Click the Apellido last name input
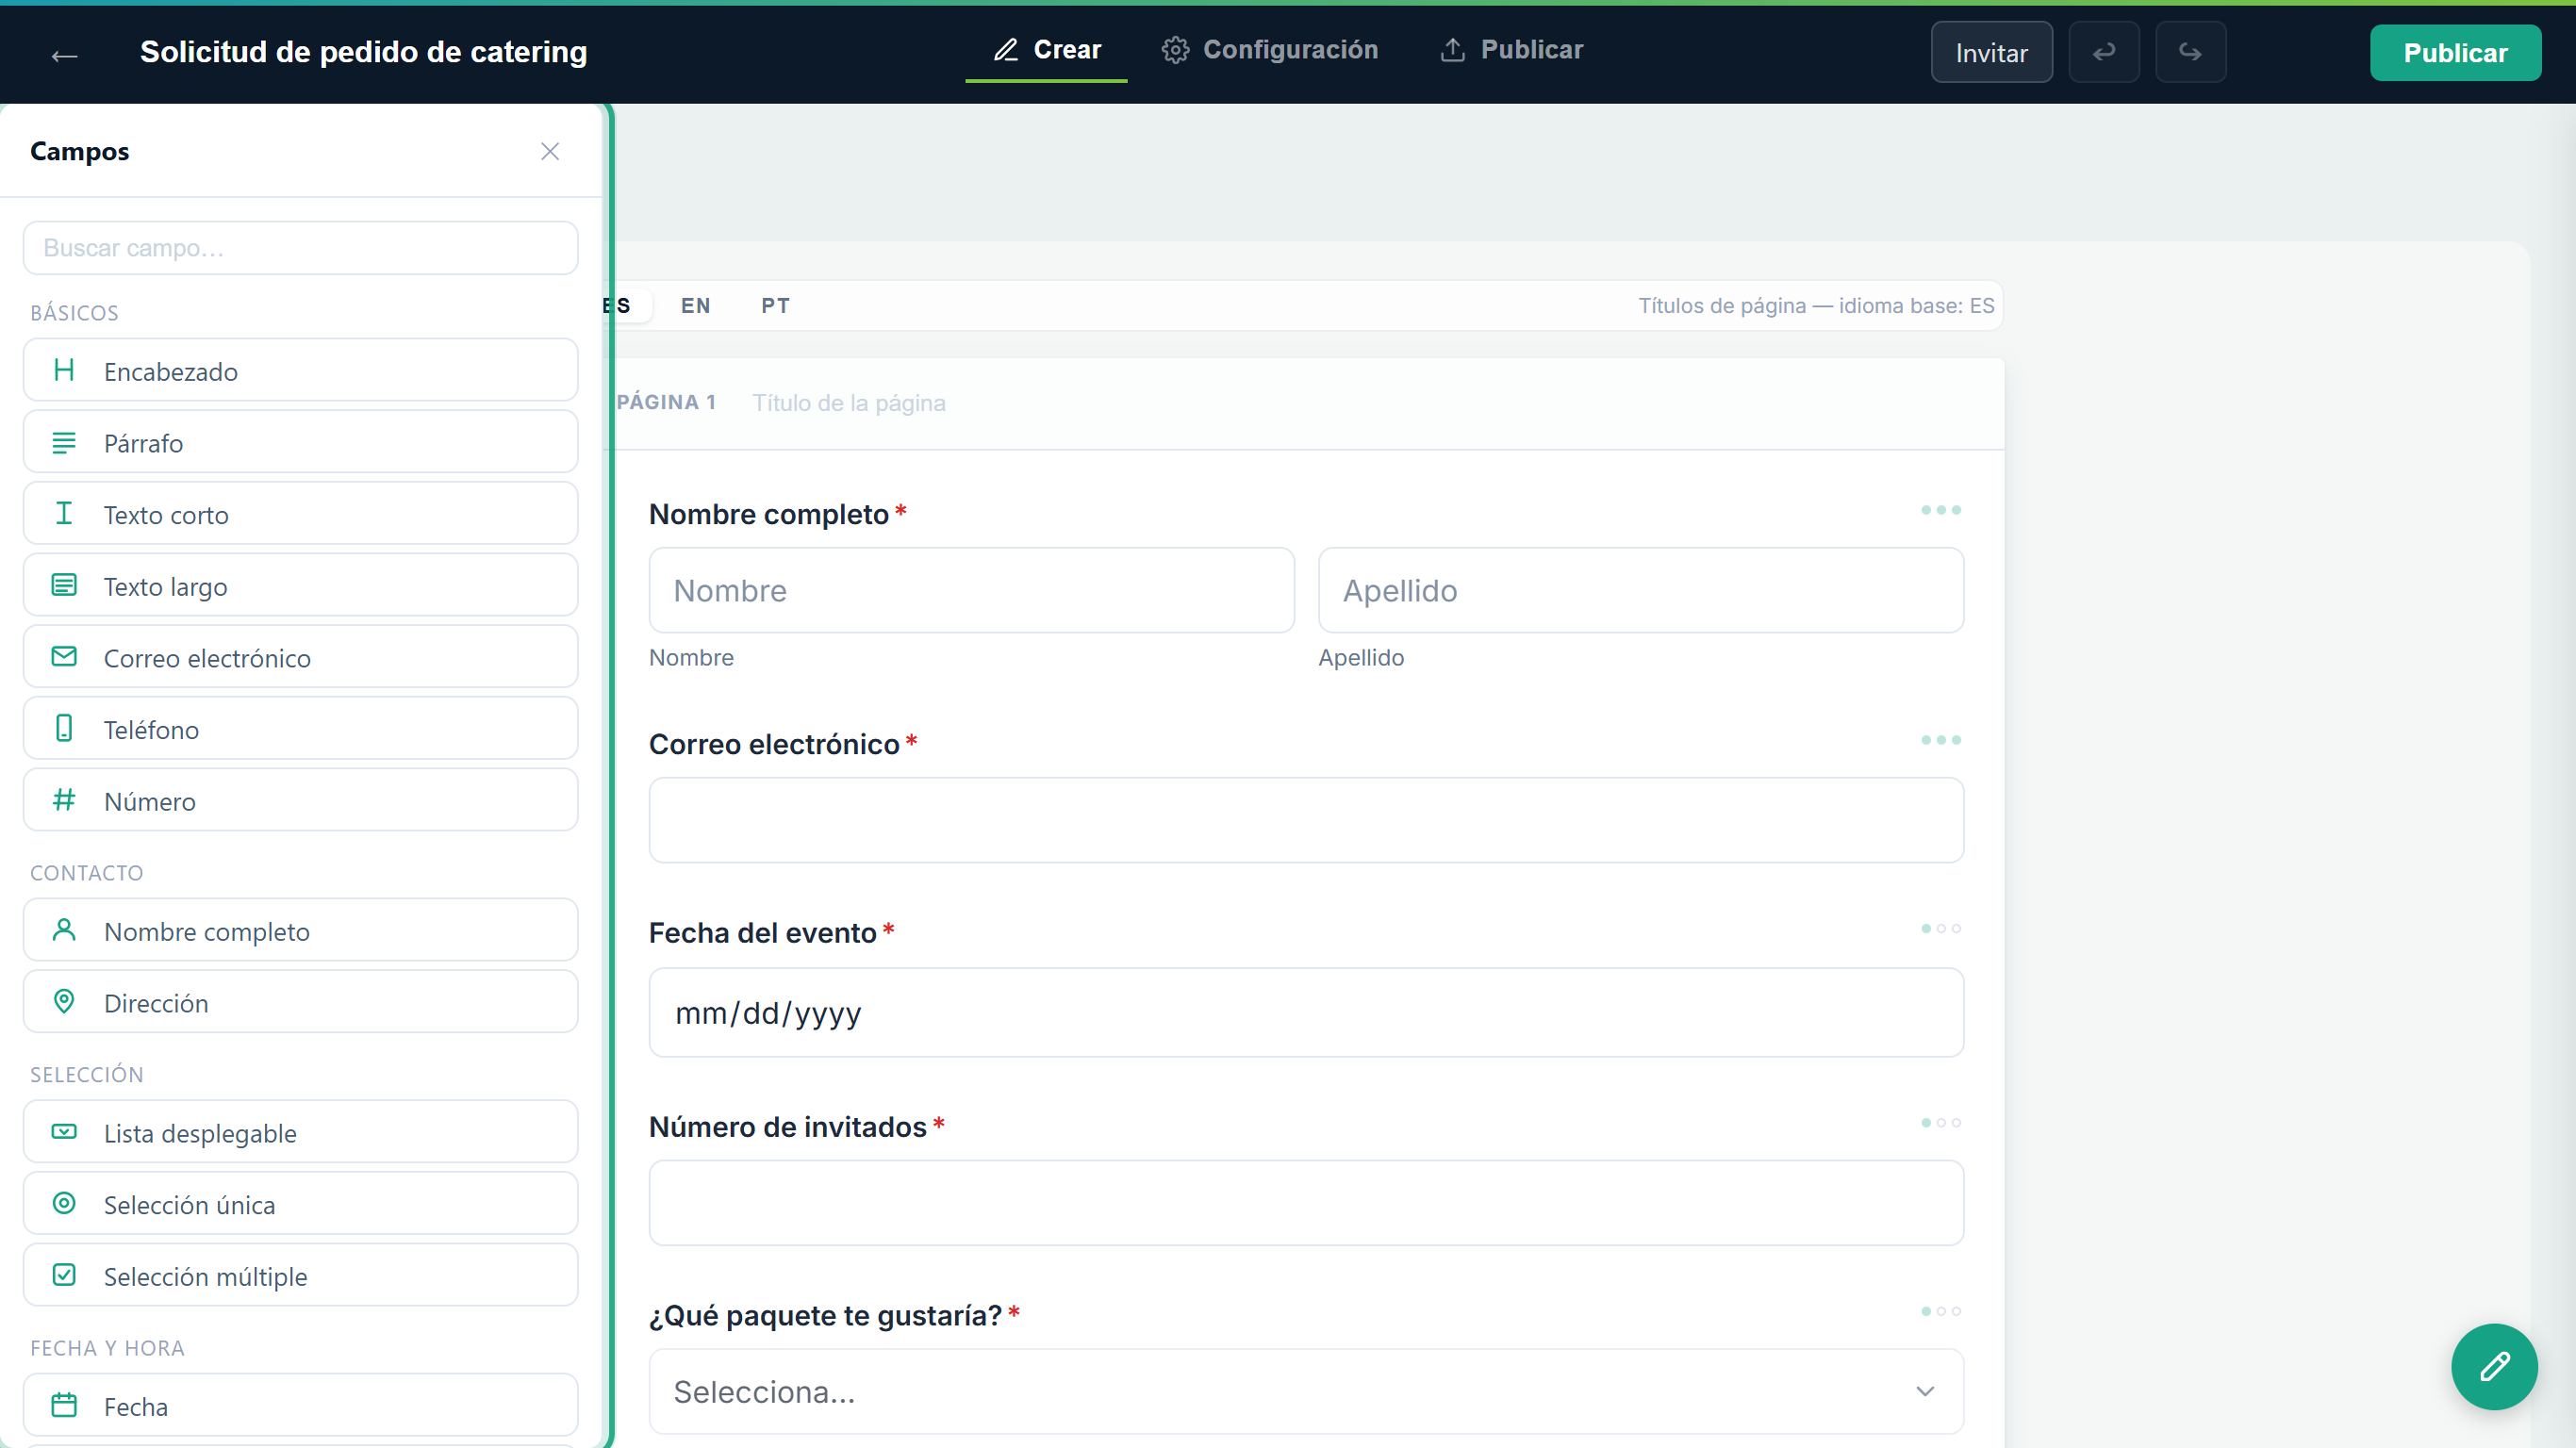 pyautogui.click(x=1641, y=590)
